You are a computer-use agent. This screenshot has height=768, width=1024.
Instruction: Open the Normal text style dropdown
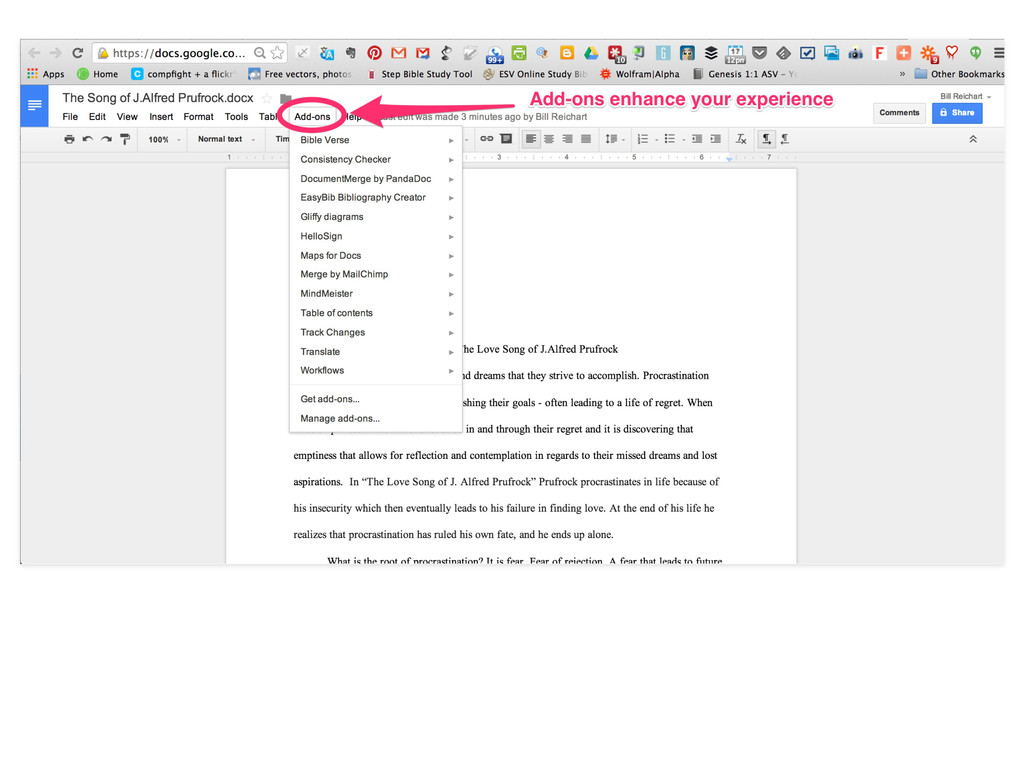pyautogui.click(x=227, y=139)
